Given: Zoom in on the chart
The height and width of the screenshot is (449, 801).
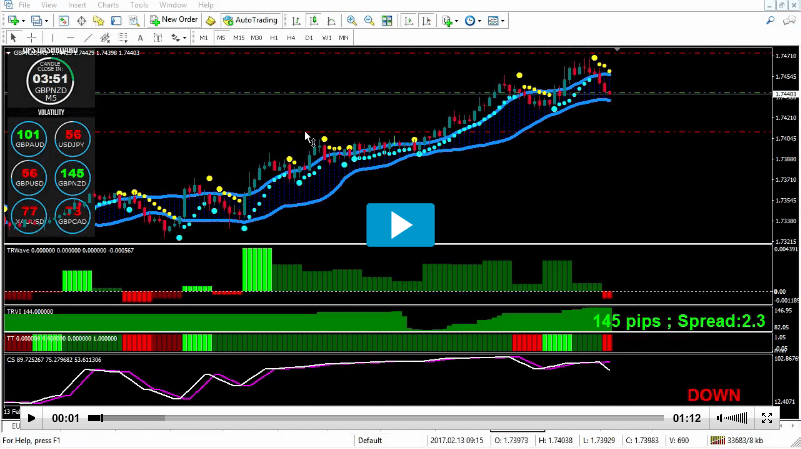Looking at the screenshot, I should pos(351,20).
